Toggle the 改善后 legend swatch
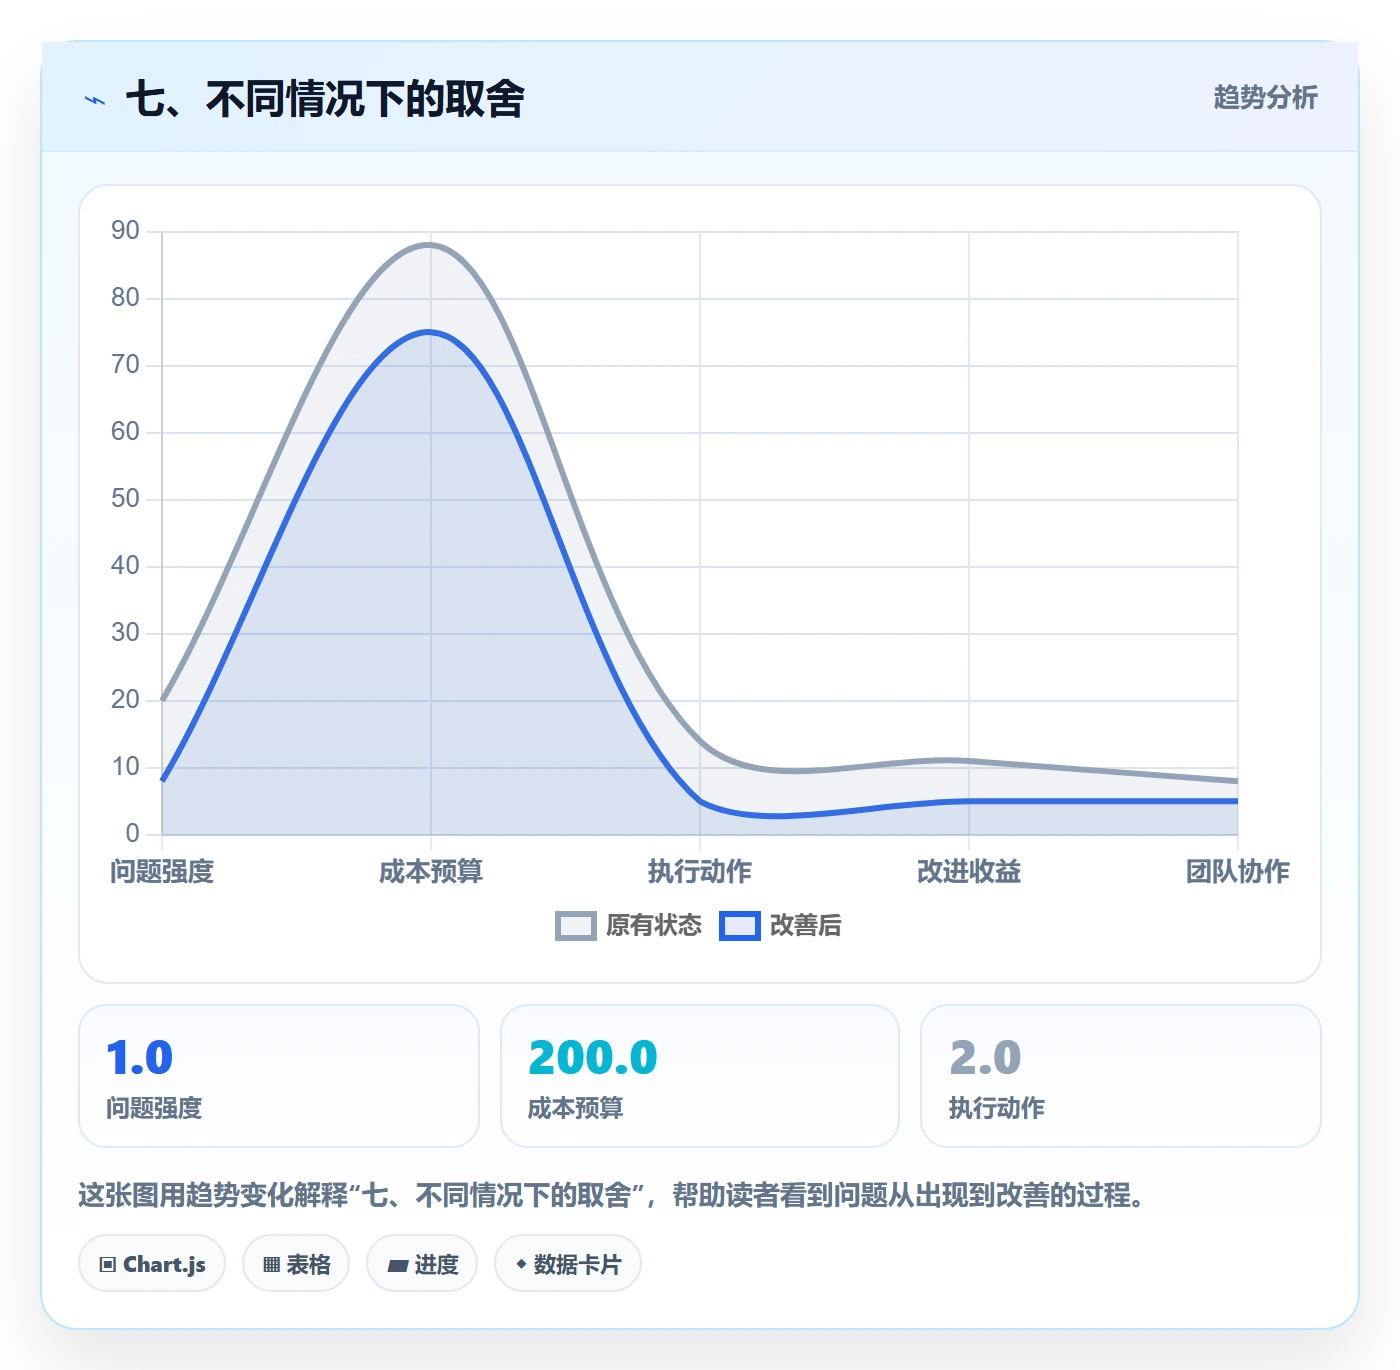This screenshot has width=1400, height=1370. [739, 926]
